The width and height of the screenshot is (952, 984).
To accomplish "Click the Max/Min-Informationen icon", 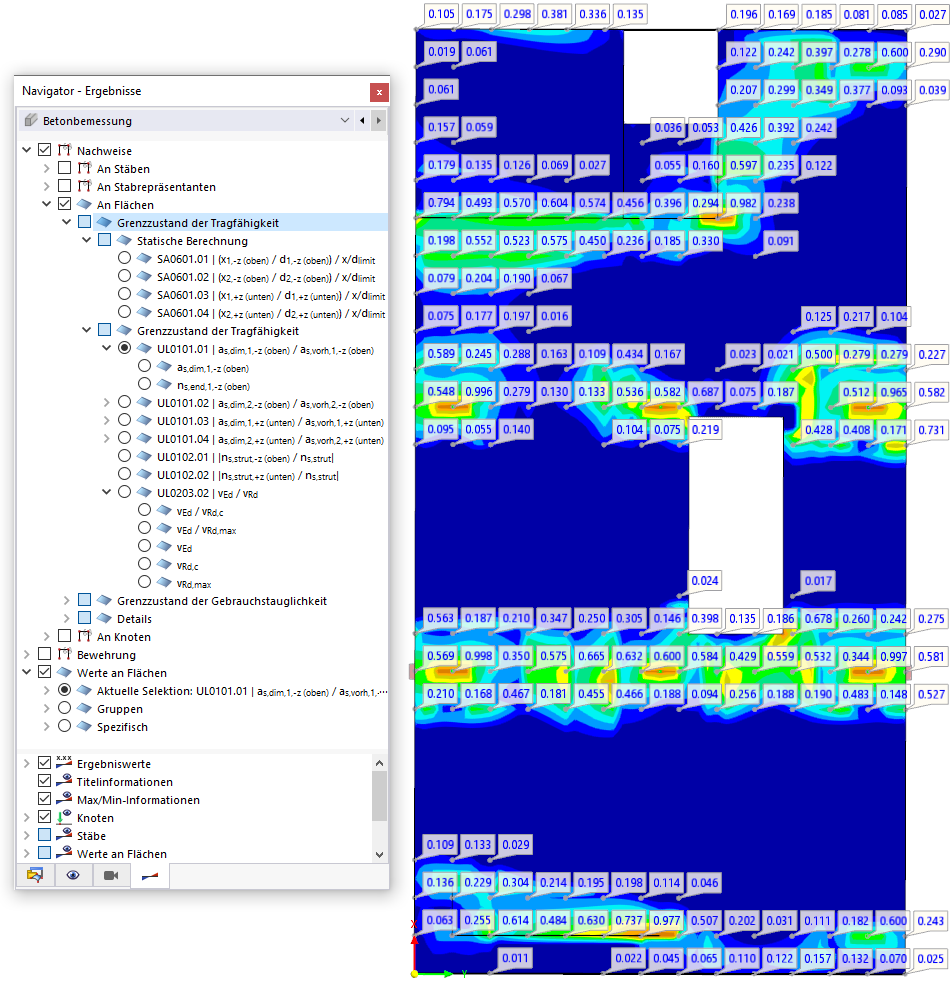I will (x=64, y=799).
